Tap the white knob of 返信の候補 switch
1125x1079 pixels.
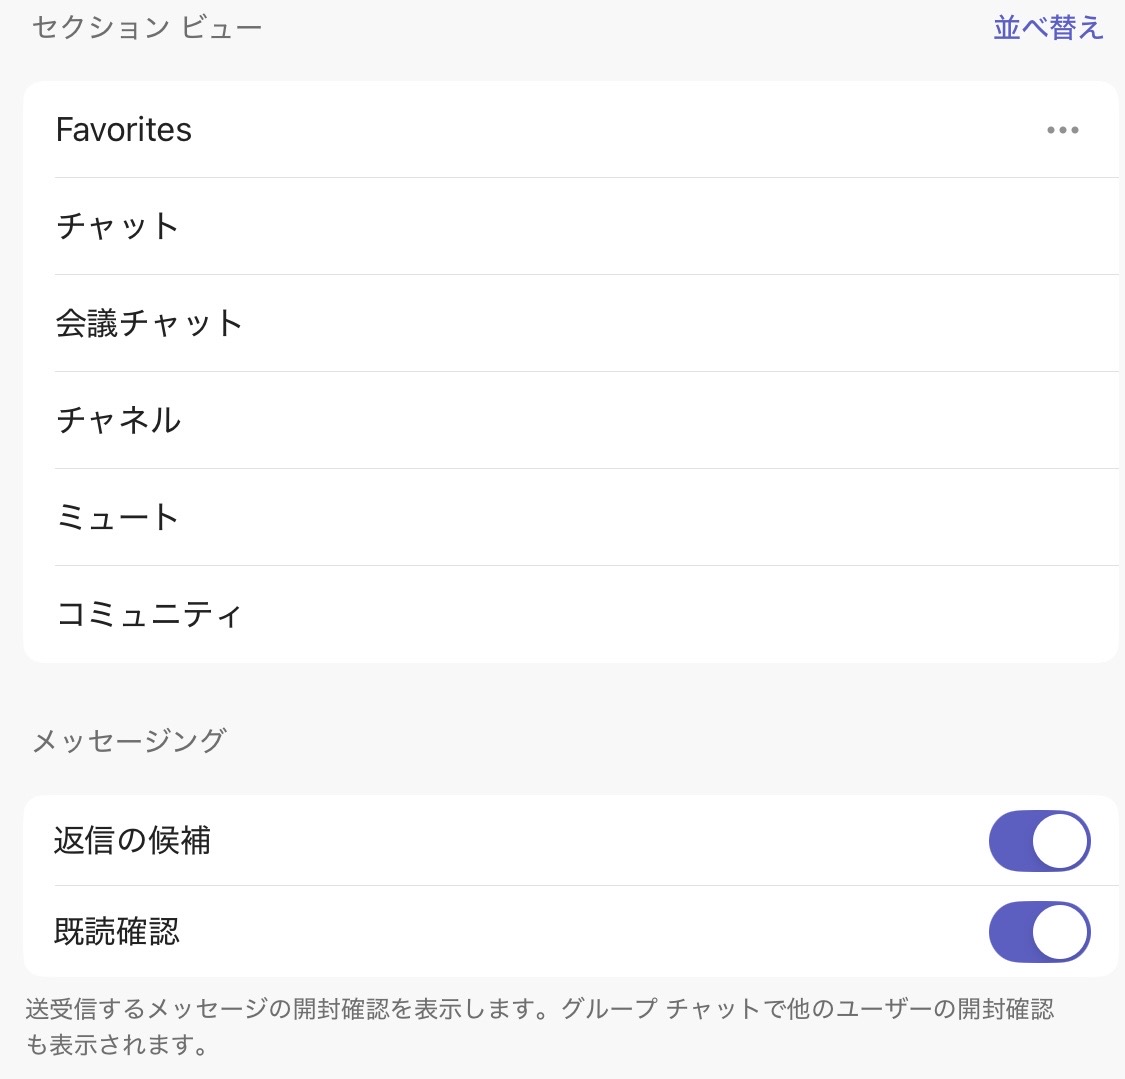click(x=1060, y=841)
